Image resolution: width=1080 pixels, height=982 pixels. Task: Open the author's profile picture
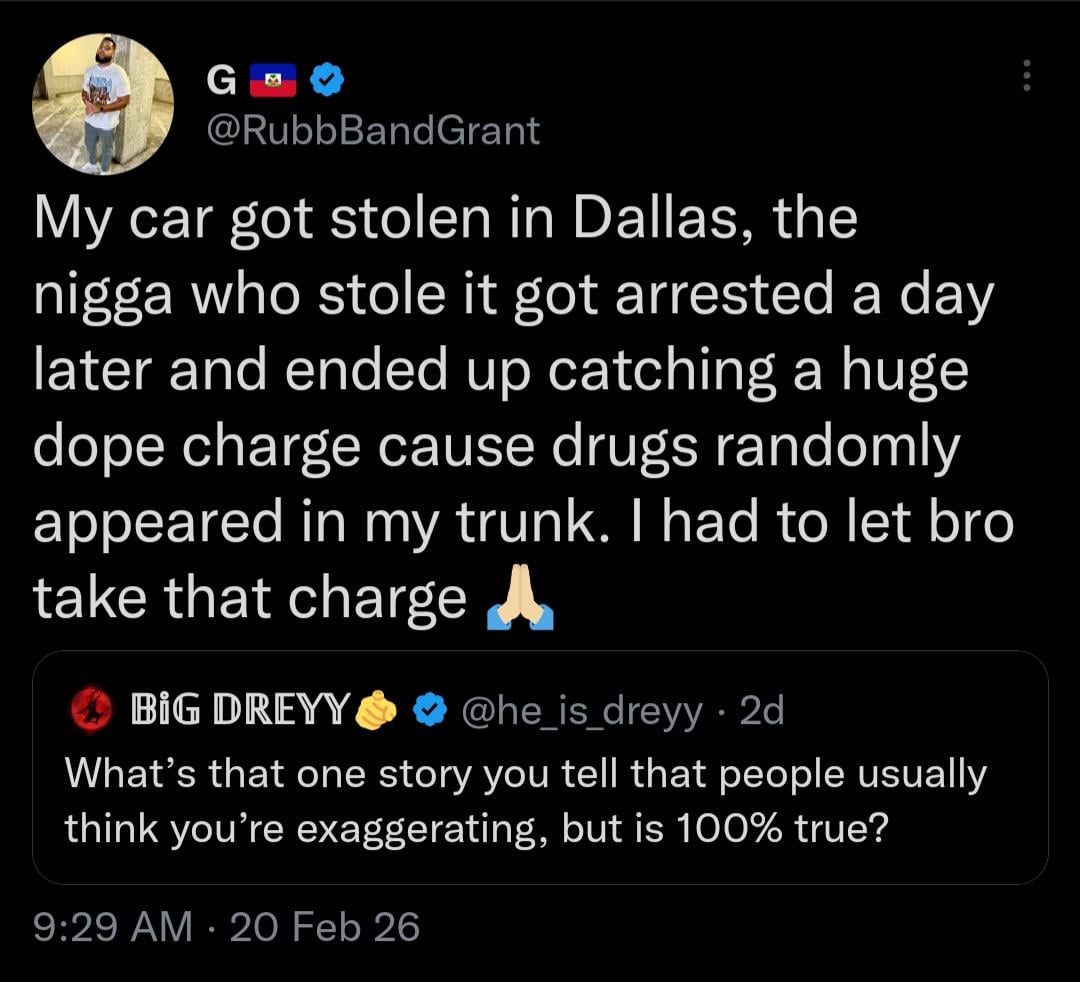coord(103,104)
